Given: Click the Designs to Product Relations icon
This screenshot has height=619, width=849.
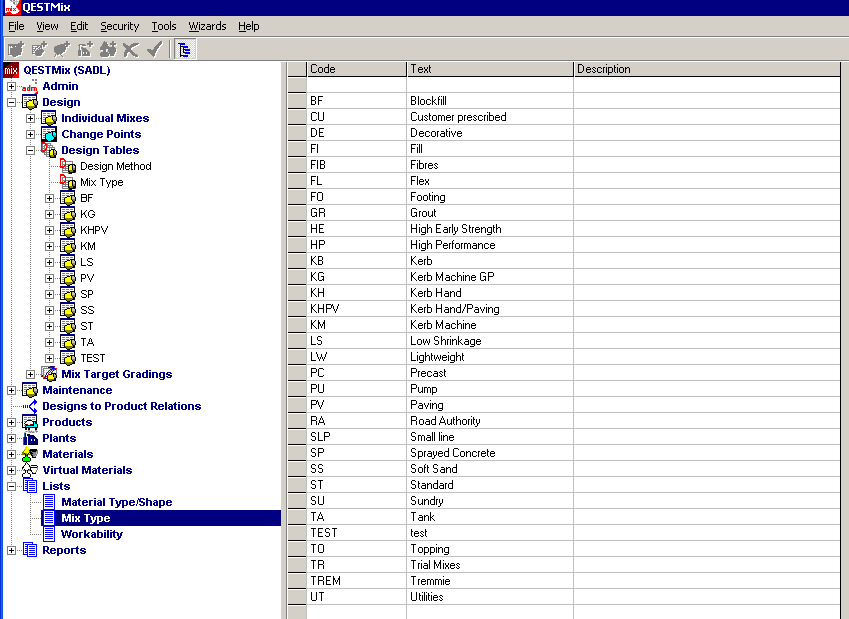Looking at the screenshot, I should (30, 406).
